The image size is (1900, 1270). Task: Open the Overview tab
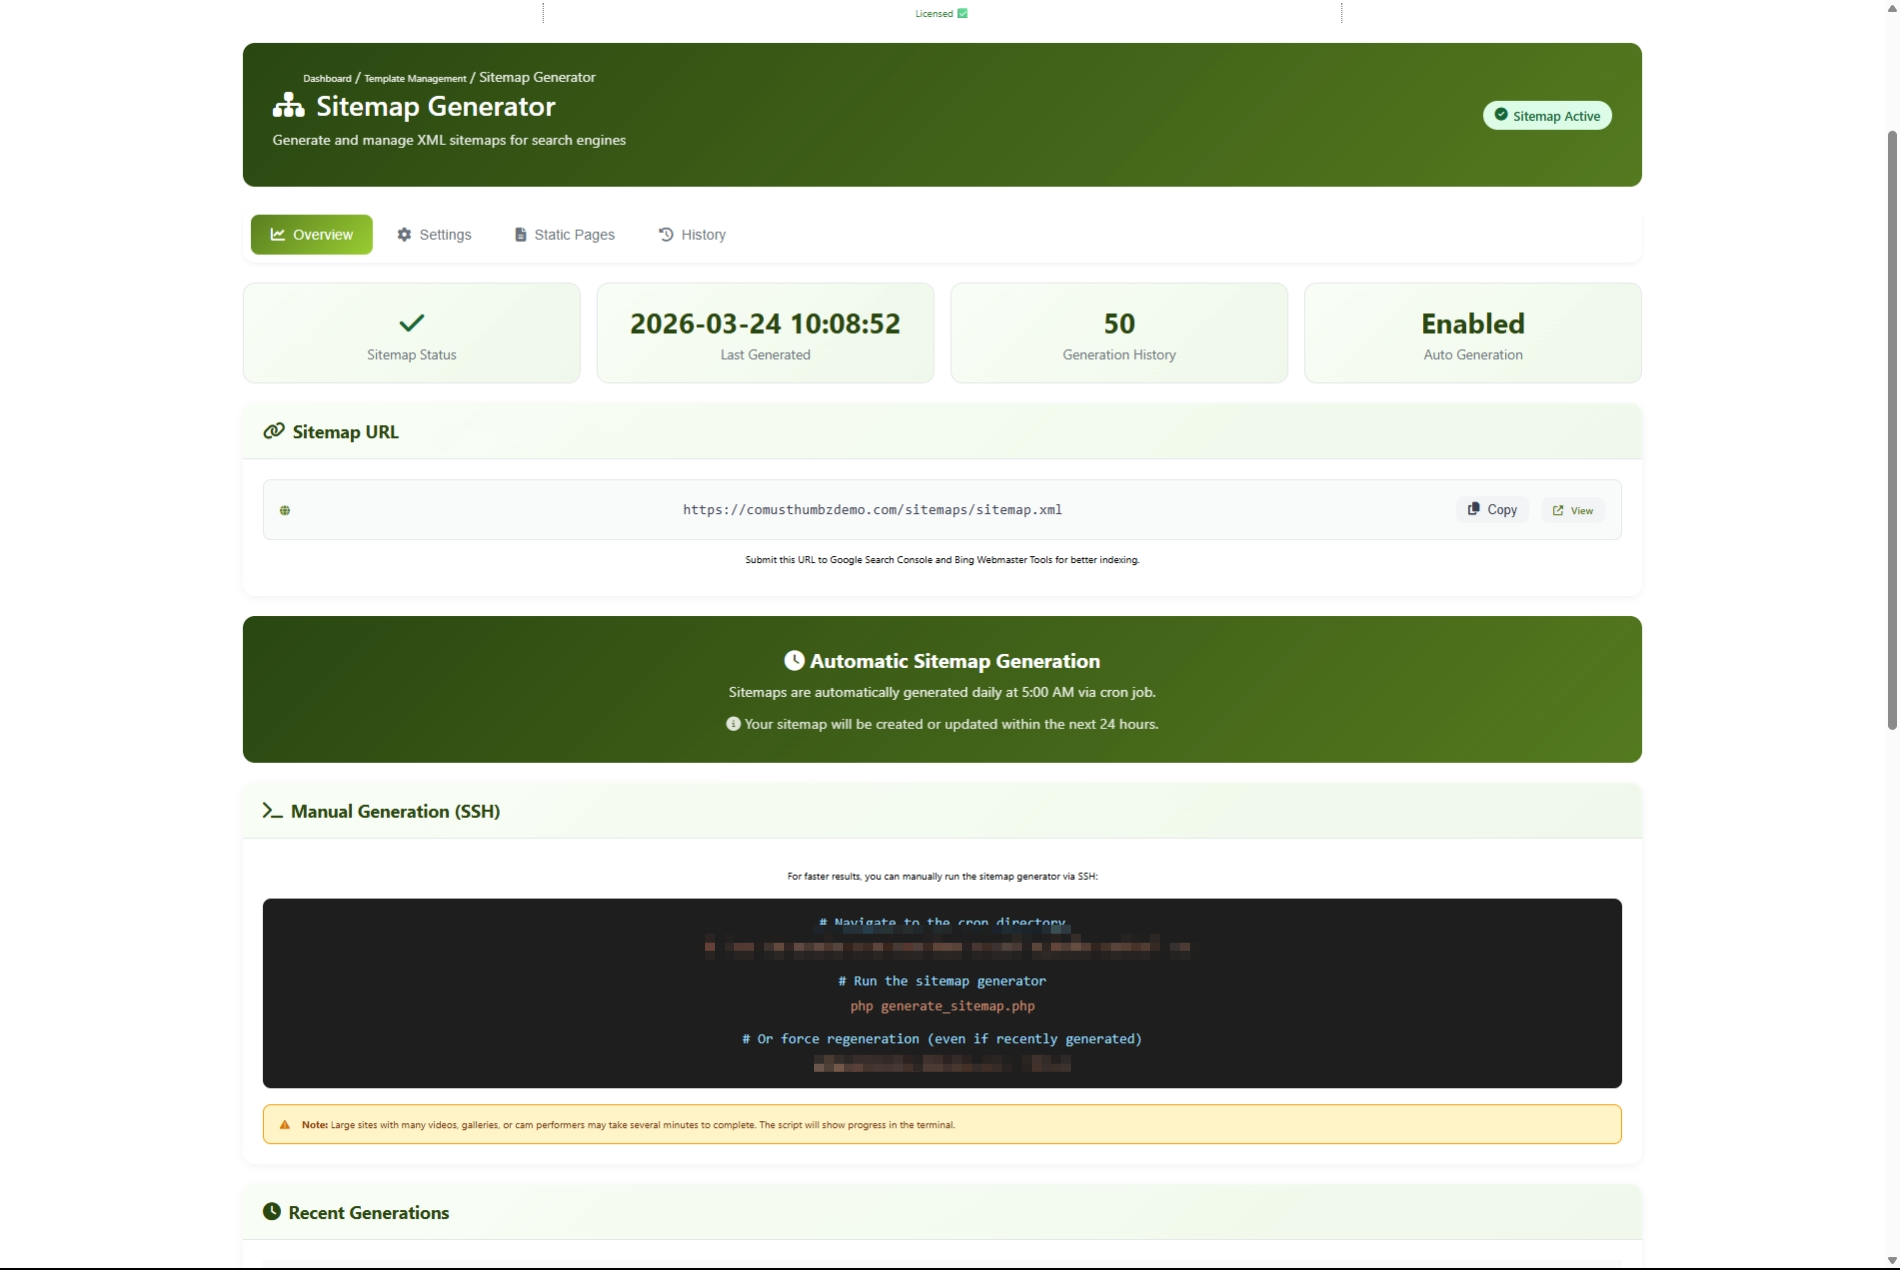point(311,235)
